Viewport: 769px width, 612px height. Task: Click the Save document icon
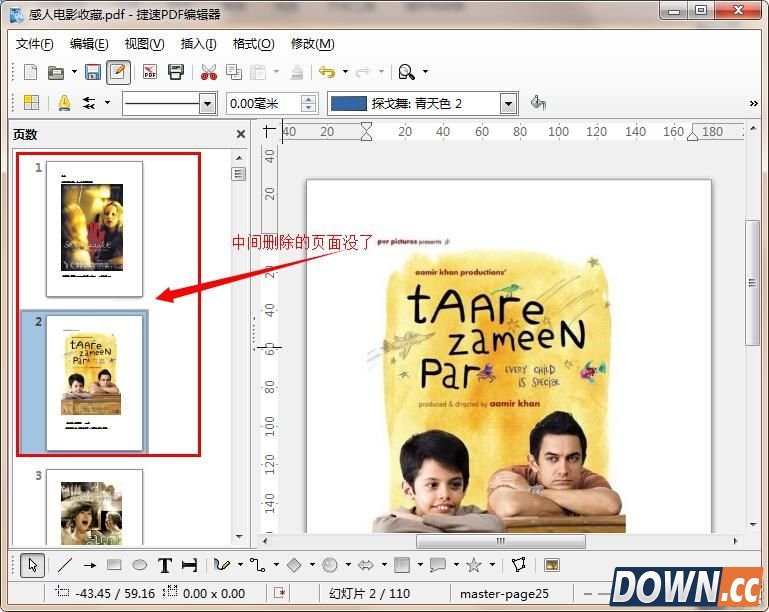(92, 72)
